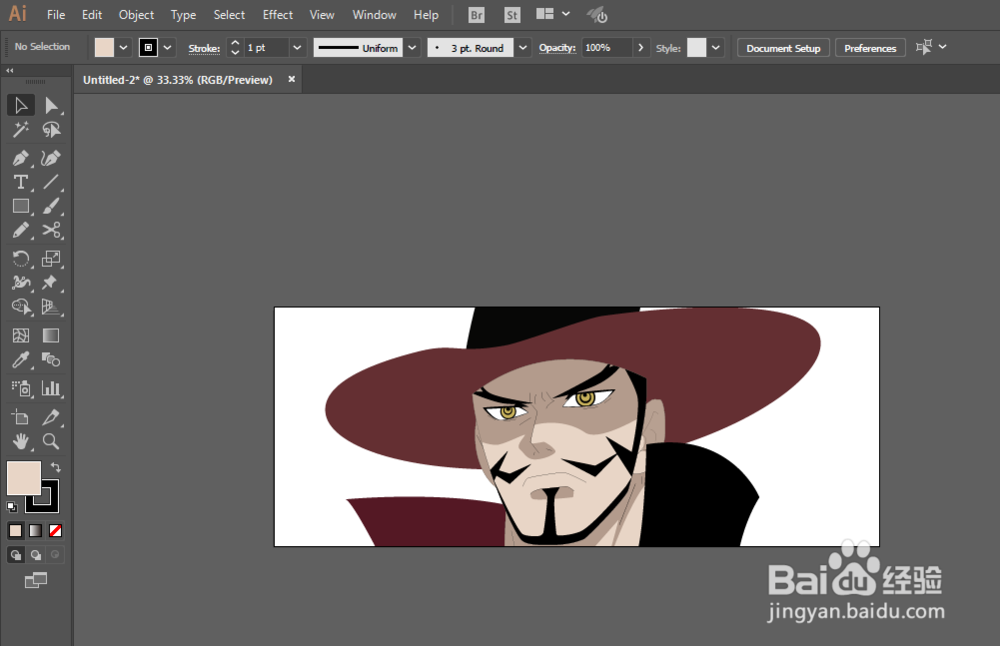Open Adobe Bridge via Br icon
Screen dimensions: 1000x646
[x=476, y=15]
